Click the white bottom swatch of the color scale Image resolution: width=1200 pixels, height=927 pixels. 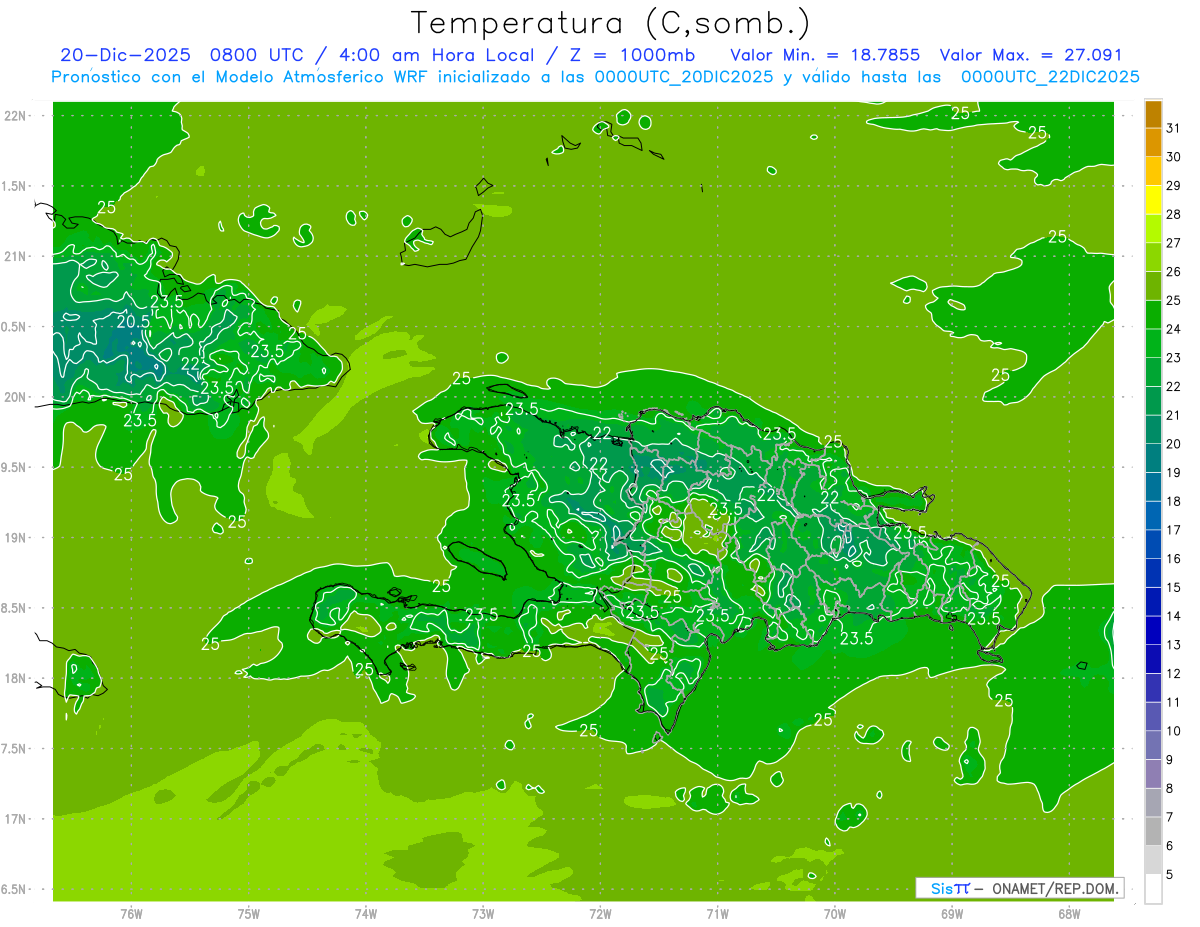pyautogui.click(x=1153, y=889)
